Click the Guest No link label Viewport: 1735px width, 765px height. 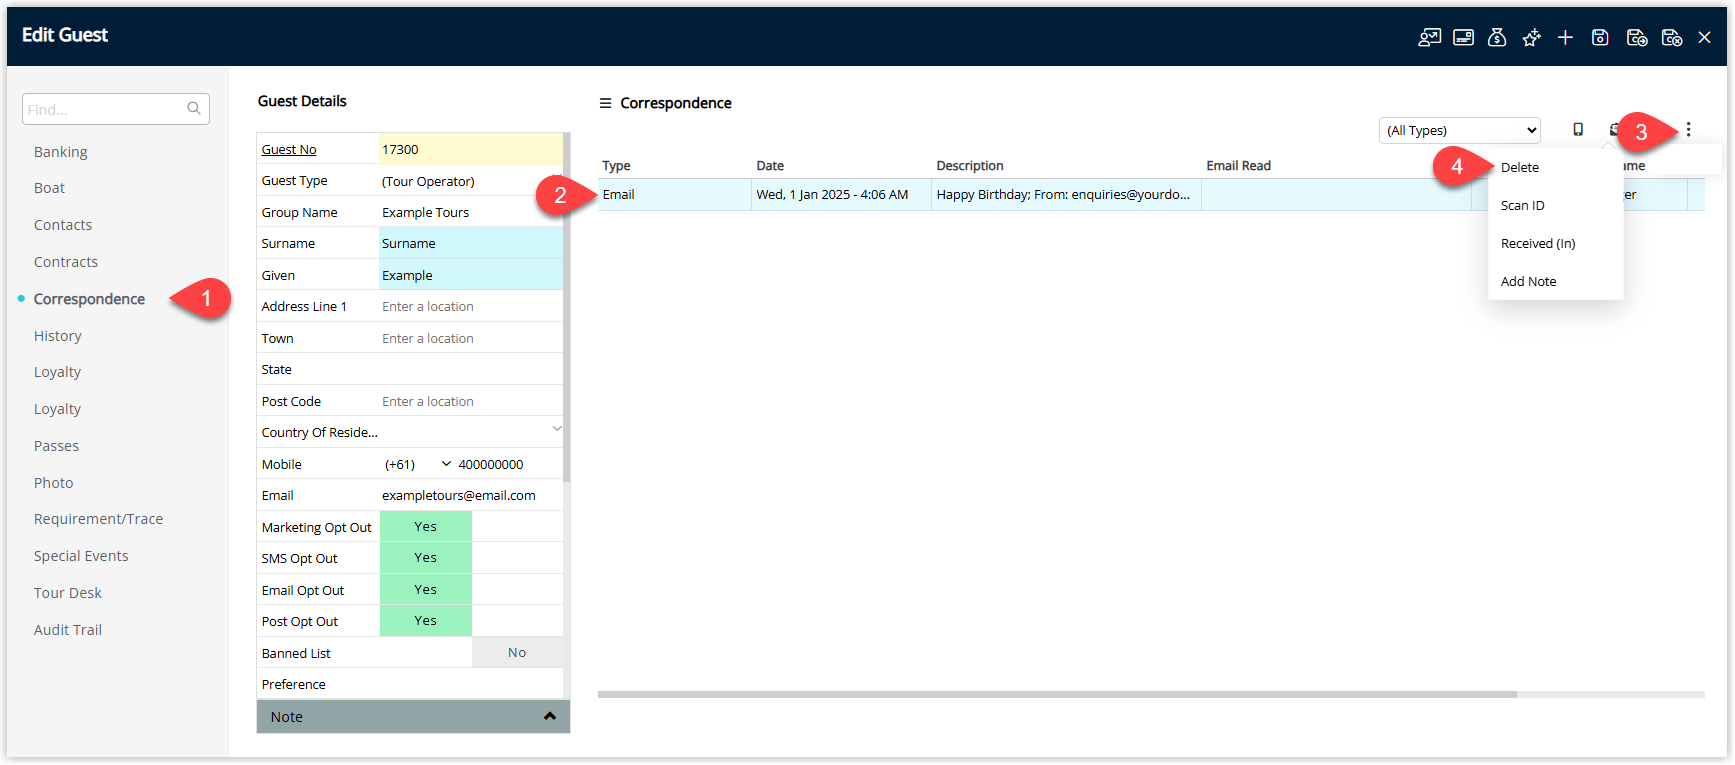289,149
